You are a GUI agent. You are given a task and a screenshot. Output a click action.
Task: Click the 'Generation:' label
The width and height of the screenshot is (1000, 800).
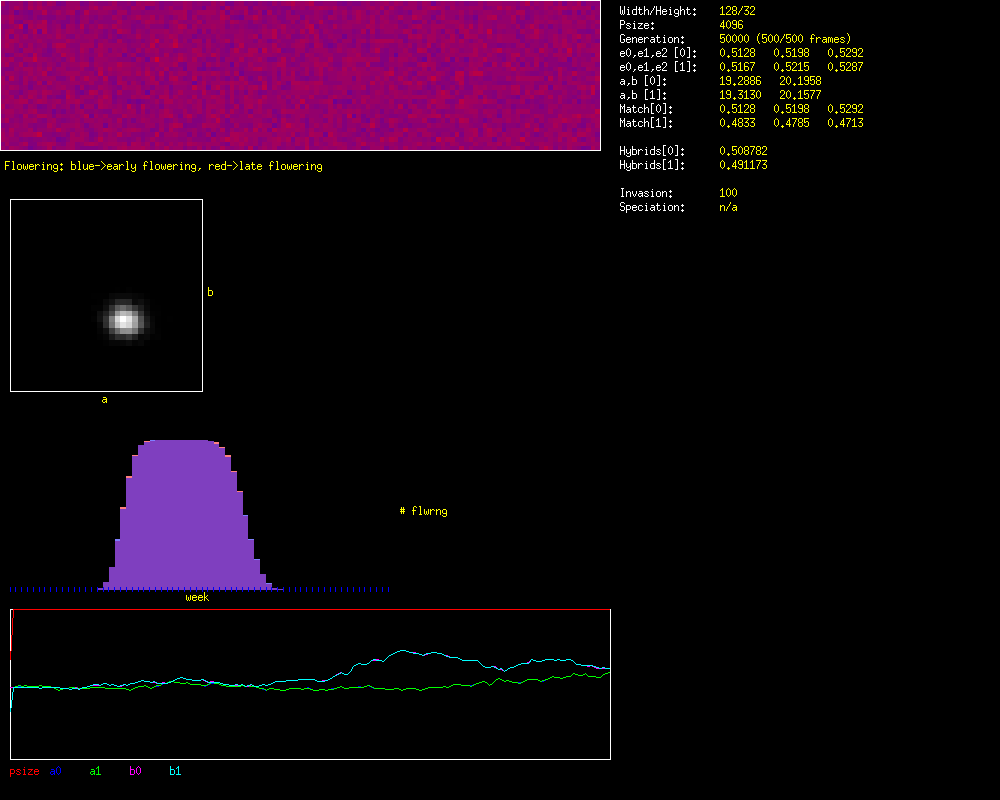pos(652,40)
